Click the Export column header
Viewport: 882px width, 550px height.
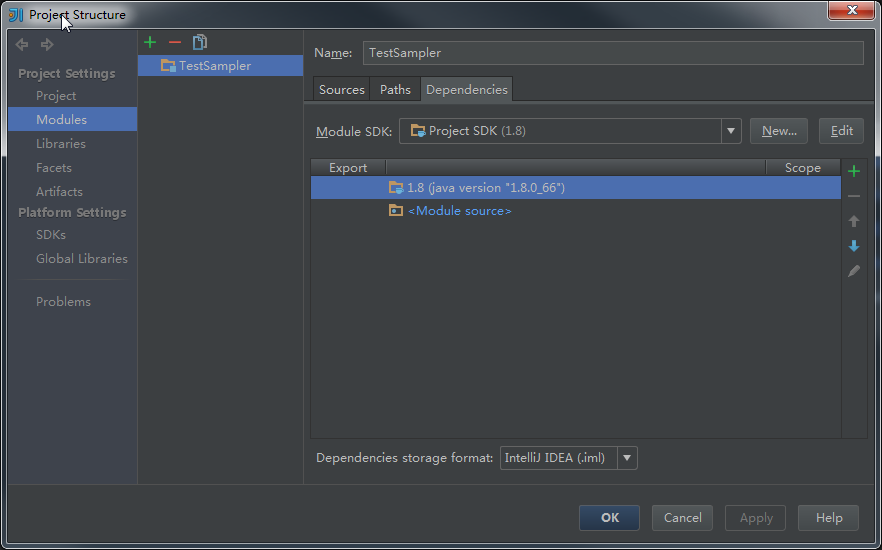click(x=348, y=168)
